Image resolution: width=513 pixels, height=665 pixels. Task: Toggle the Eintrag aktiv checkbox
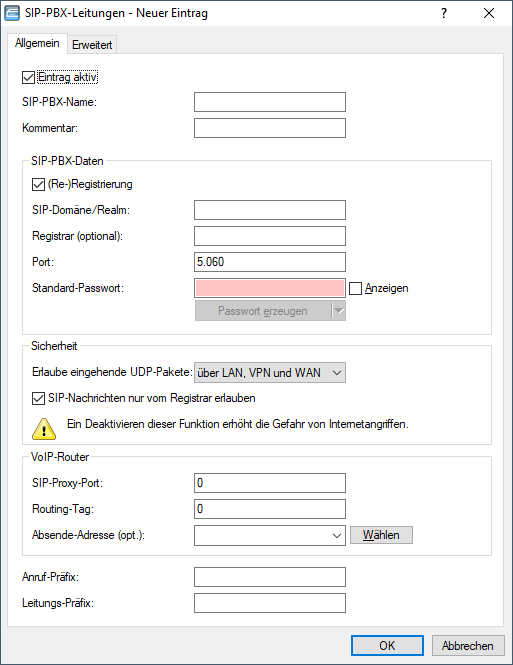(x=28, y=77)
